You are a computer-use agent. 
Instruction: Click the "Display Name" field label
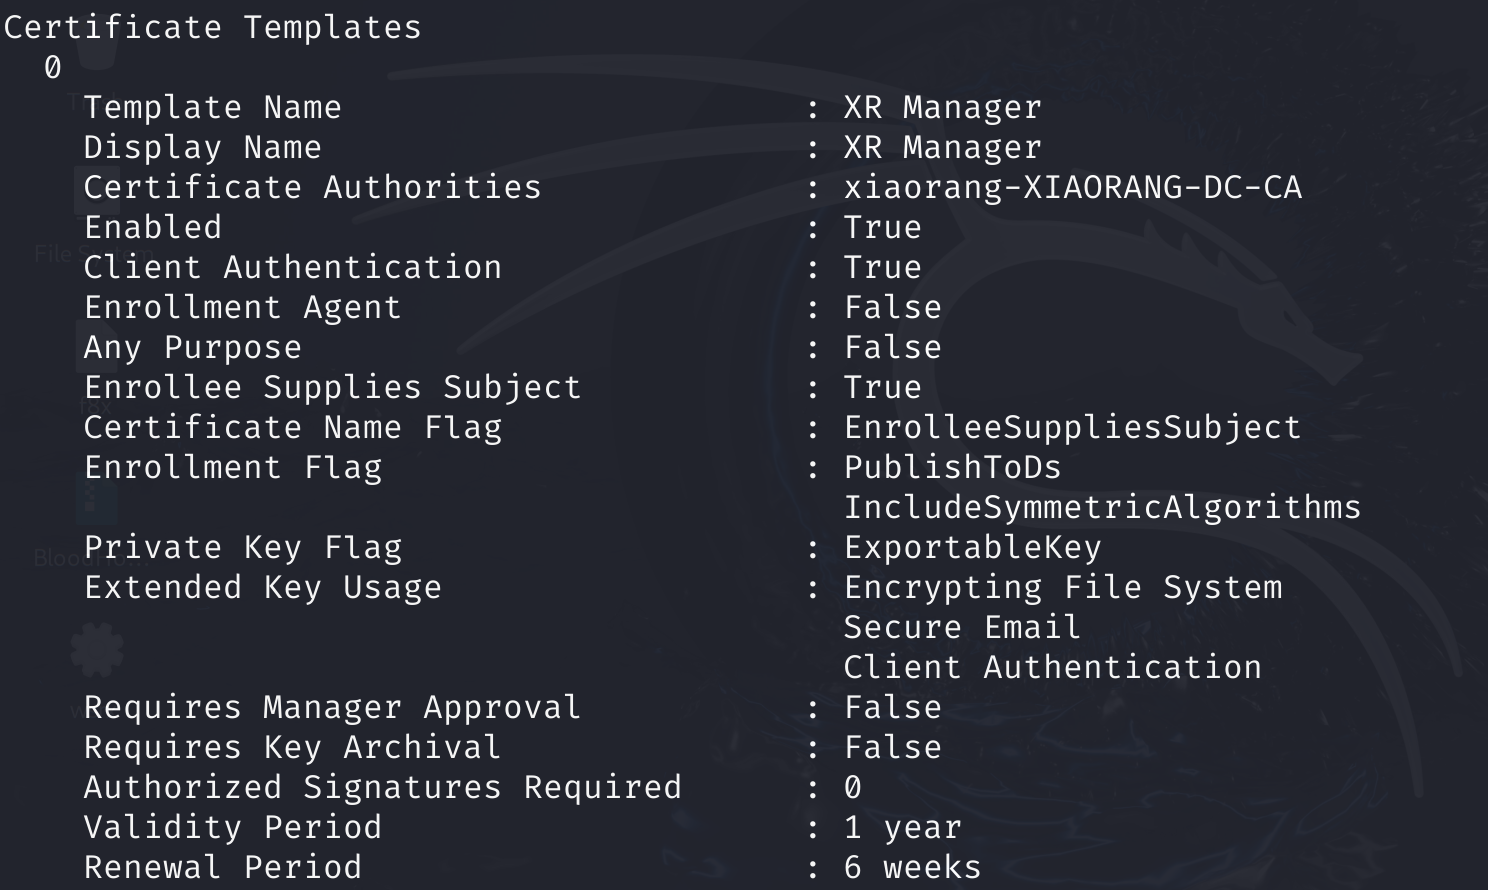[202, 148]
